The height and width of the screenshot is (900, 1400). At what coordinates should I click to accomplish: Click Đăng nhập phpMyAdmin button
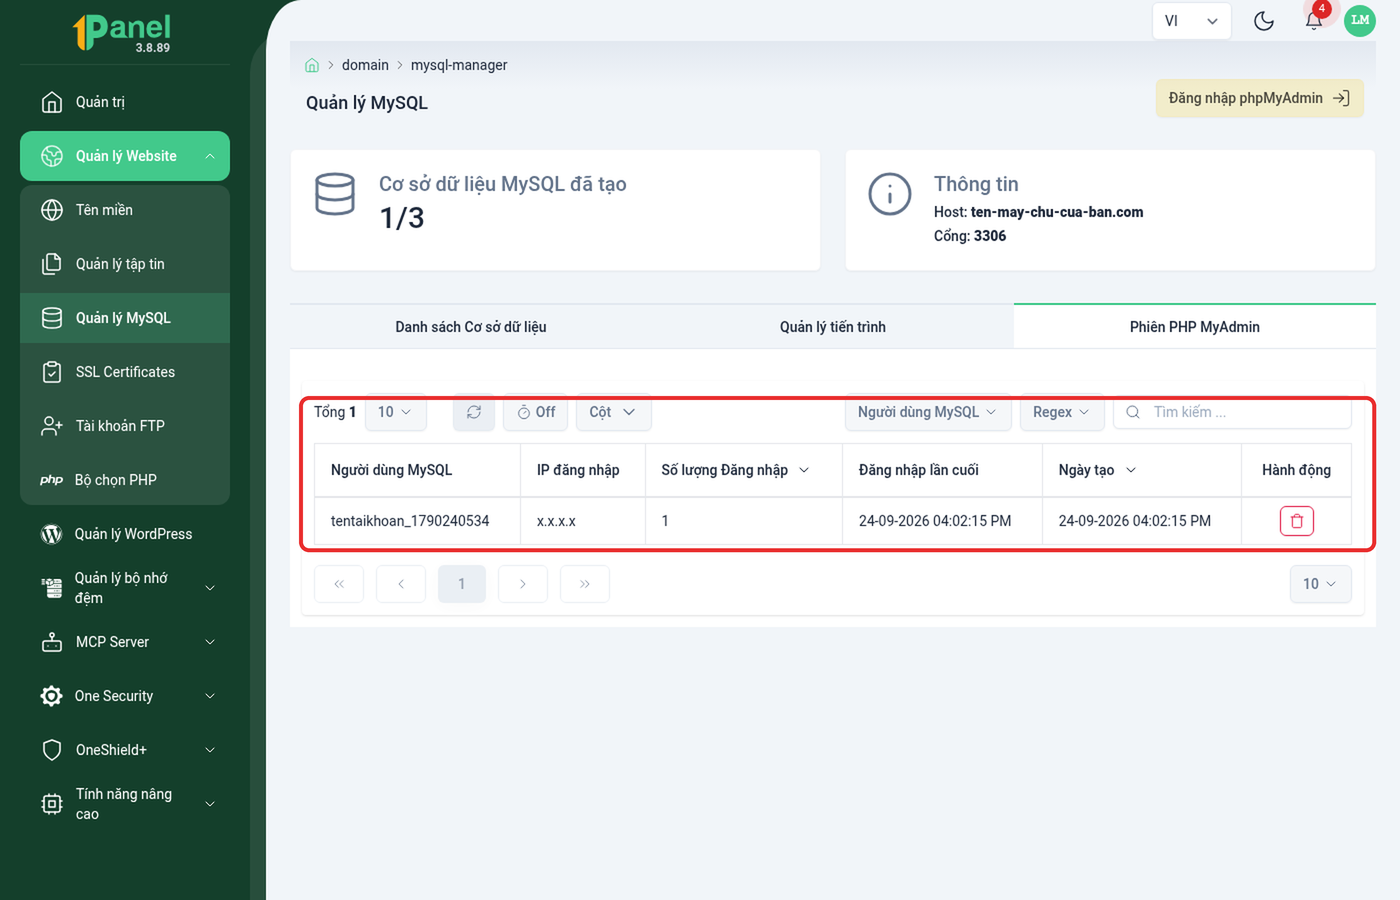[1260, 98]
